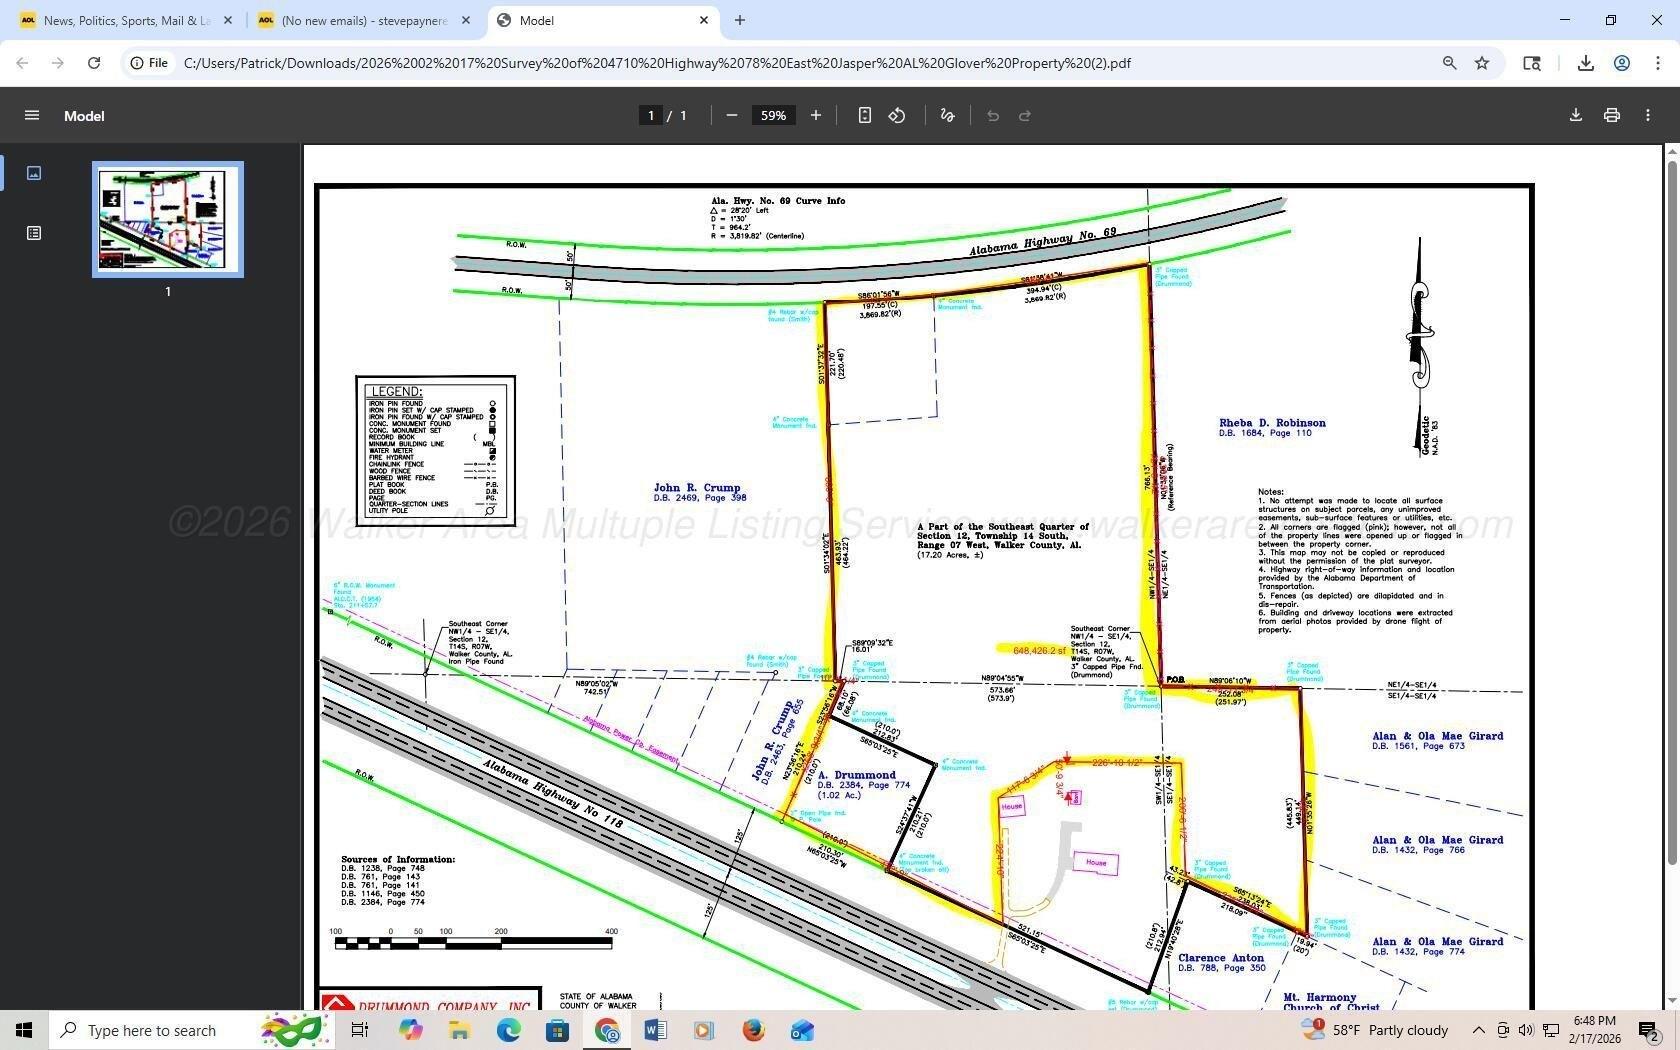This screenshot has height=1050, width=1680.
Task: Print the survey document
Action: pos(1611,115)
